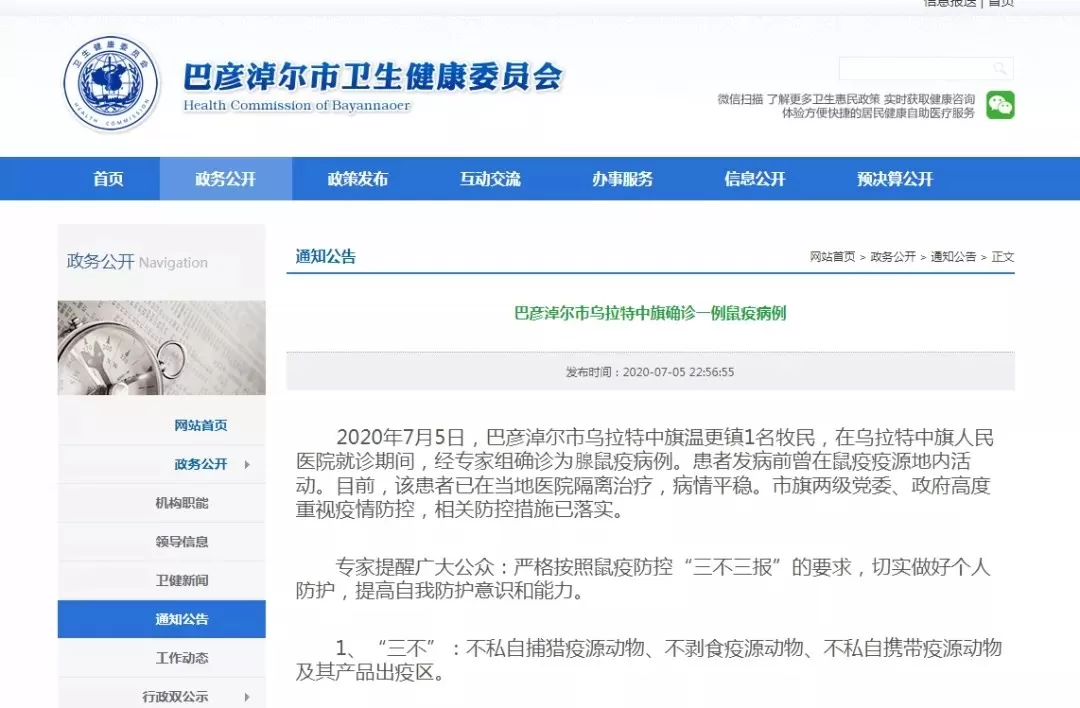Open 预决算公开 in the navigation bar
Viewport: 1080px width, 708px height.
[895, 179]
